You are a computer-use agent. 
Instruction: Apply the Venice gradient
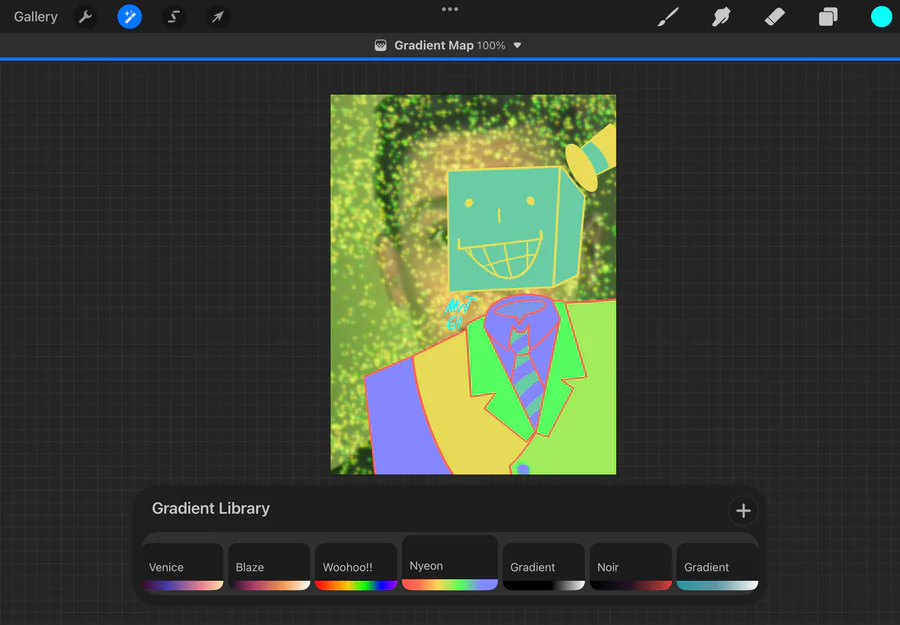coord(183,566)
